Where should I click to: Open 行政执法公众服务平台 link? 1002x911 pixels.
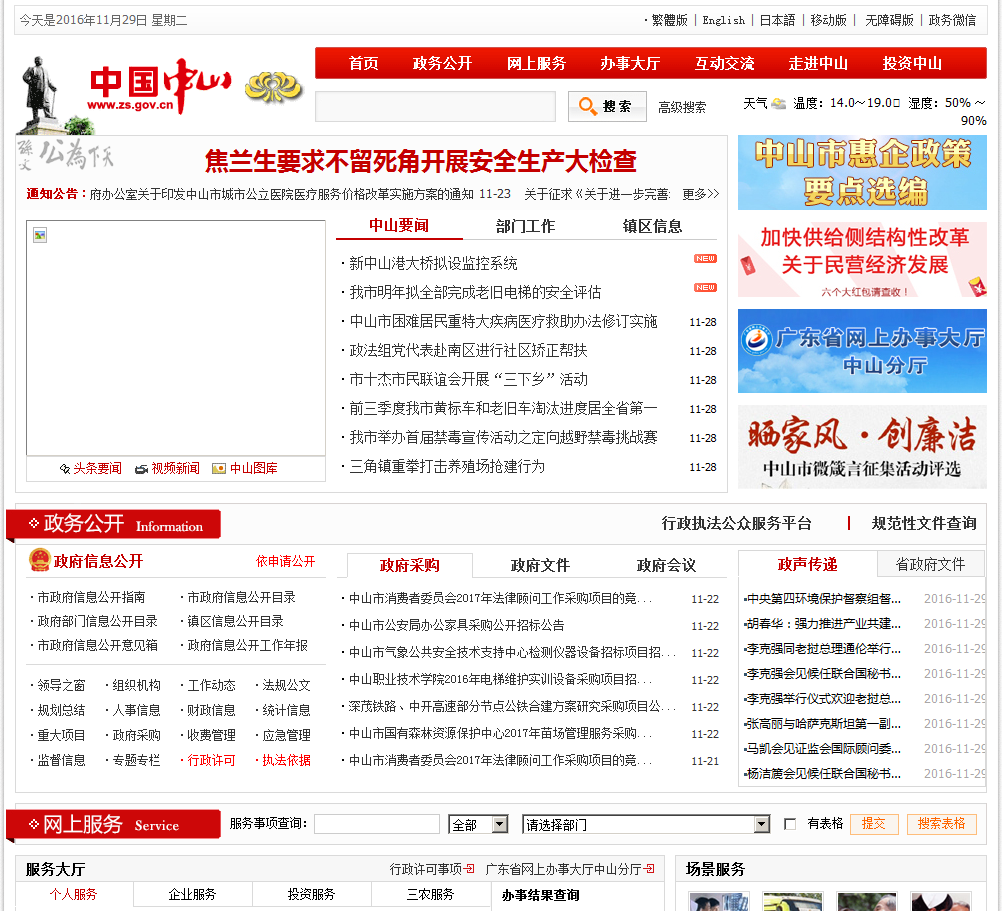click(736, 523)
